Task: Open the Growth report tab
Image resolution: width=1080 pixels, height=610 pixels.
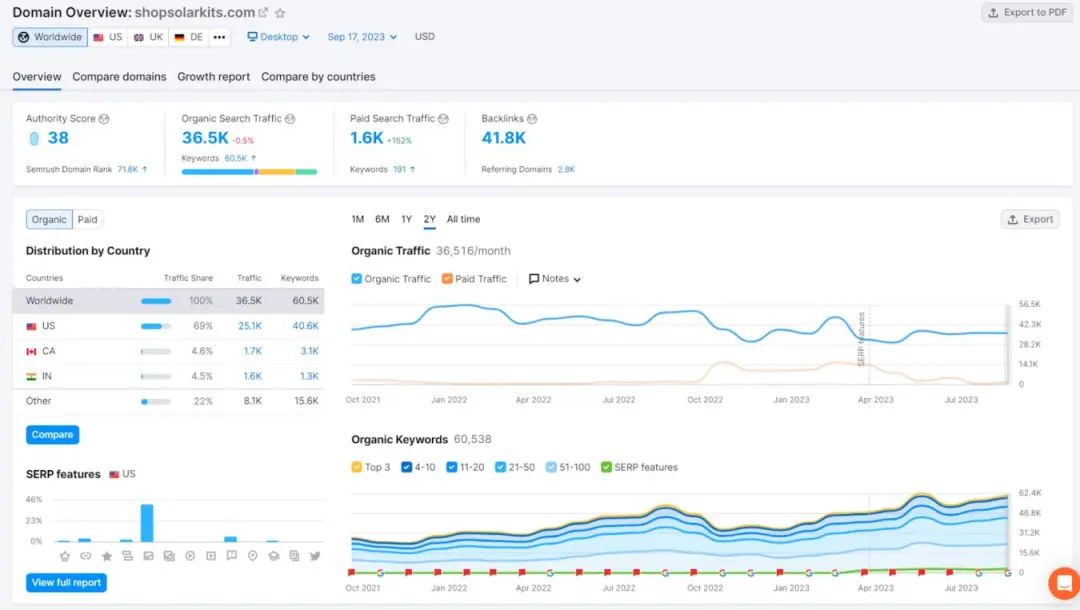Action: tap(214, 77)
